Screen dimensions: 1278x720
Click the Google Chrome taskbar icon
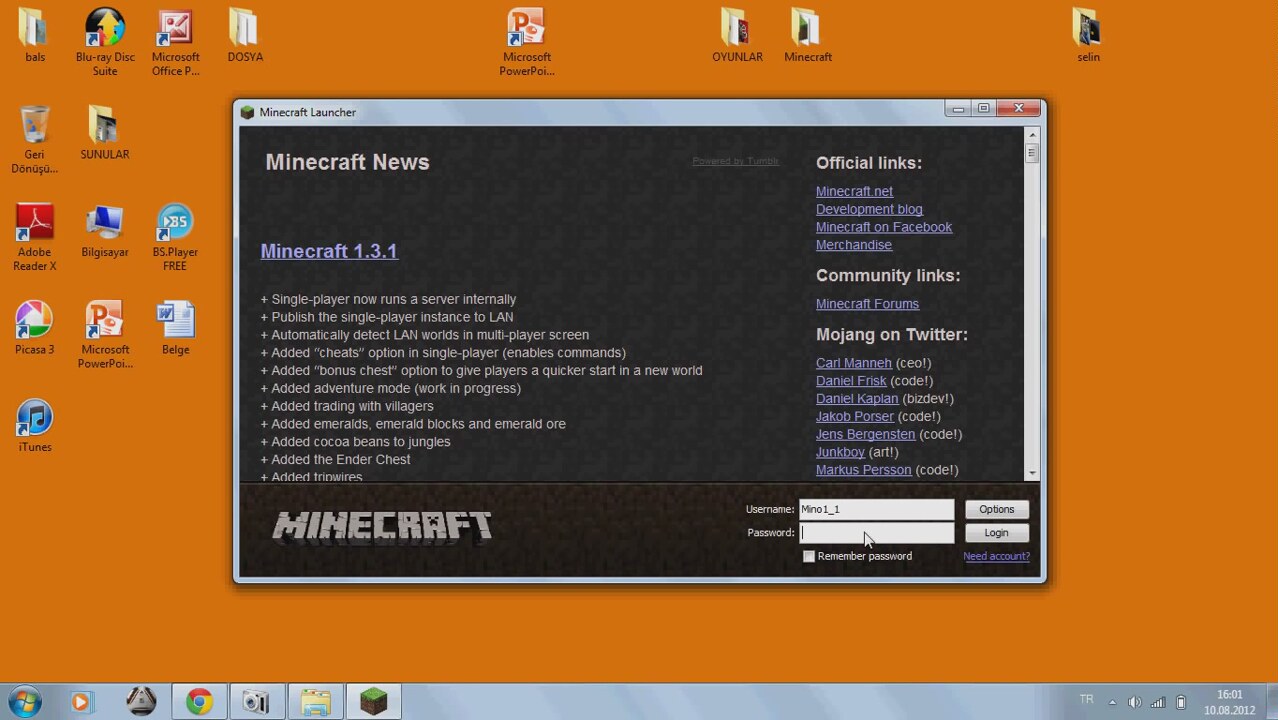(199, 702)
